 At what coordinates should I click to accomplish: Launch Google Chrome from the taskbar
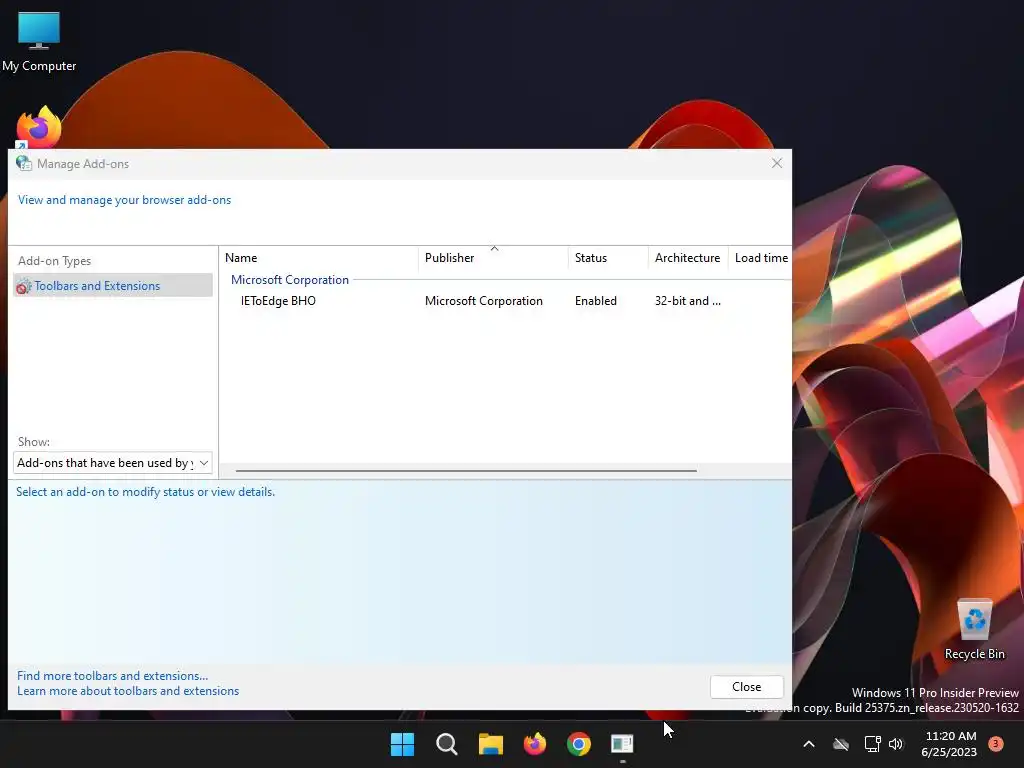(x=579, y=744)
